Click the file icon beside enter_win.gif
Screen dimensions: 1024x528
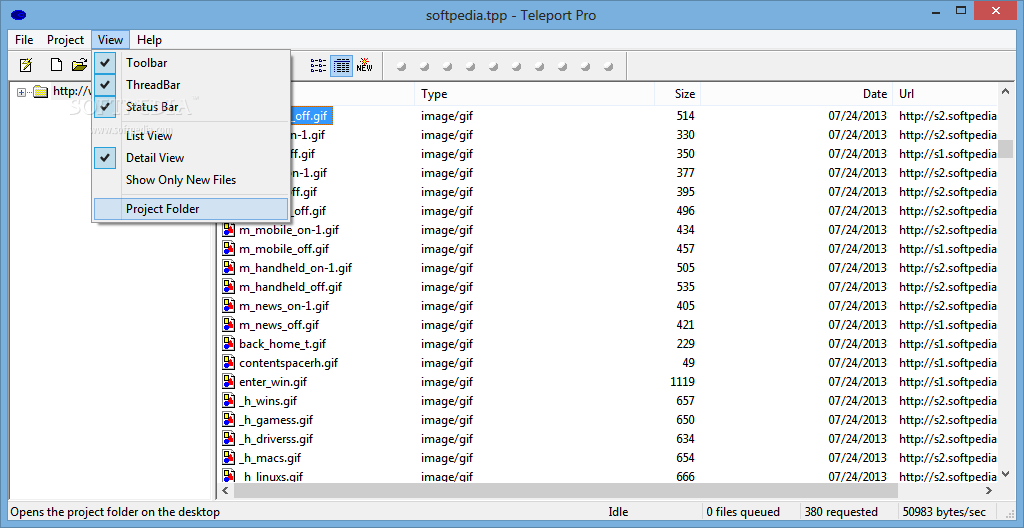click(x=229, y=382)
